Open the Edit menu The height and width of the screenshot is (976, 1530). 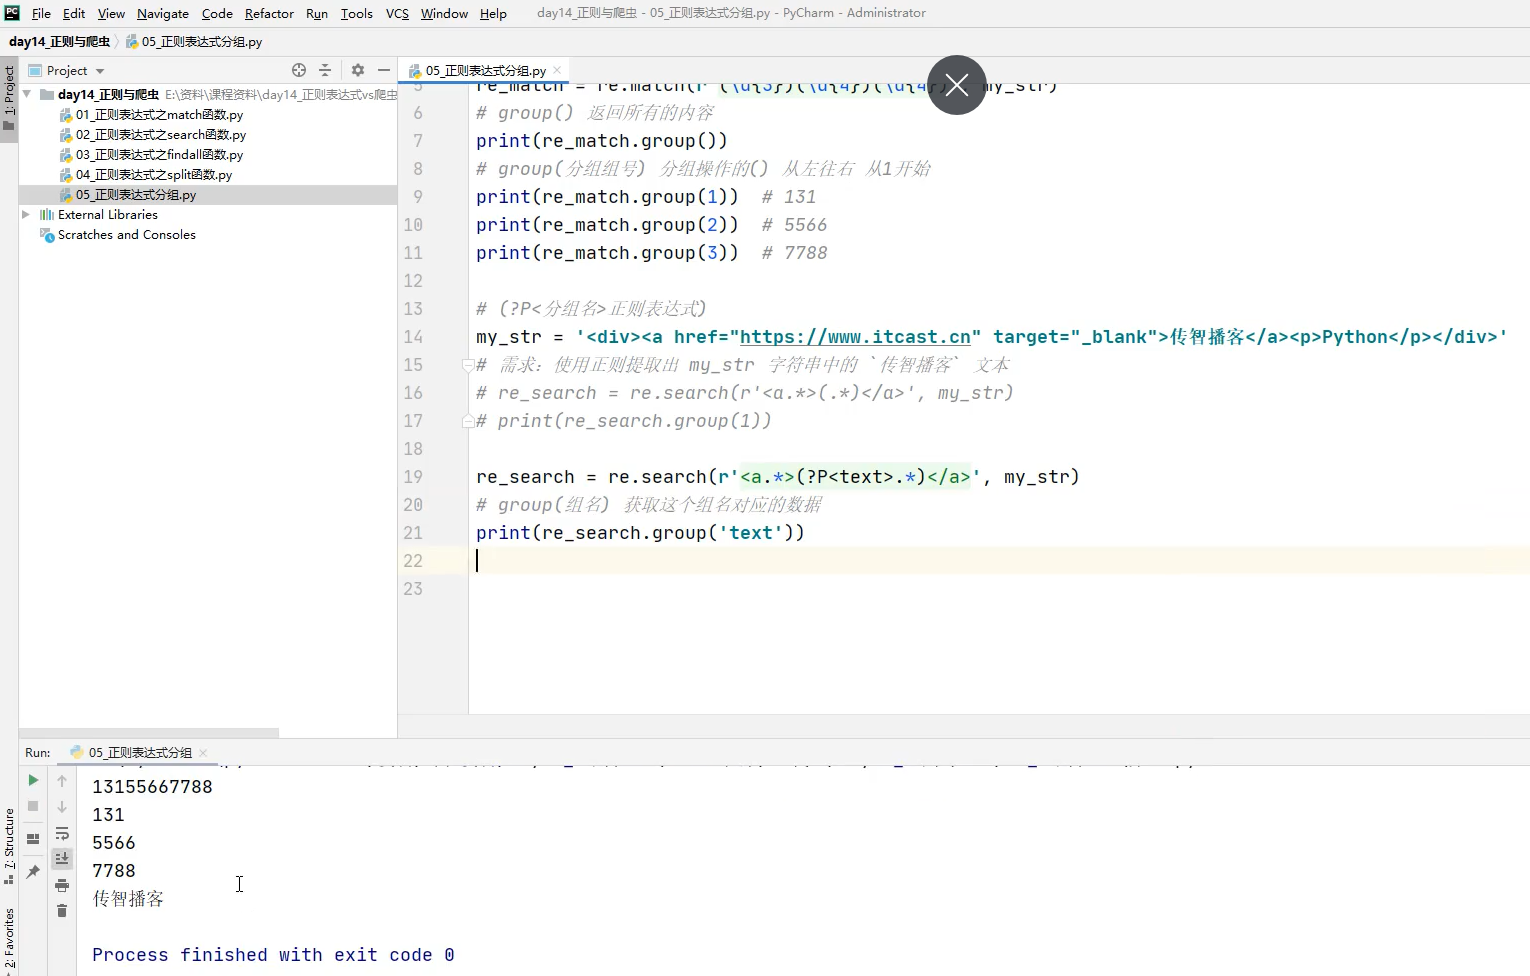[x=74, y=13]
